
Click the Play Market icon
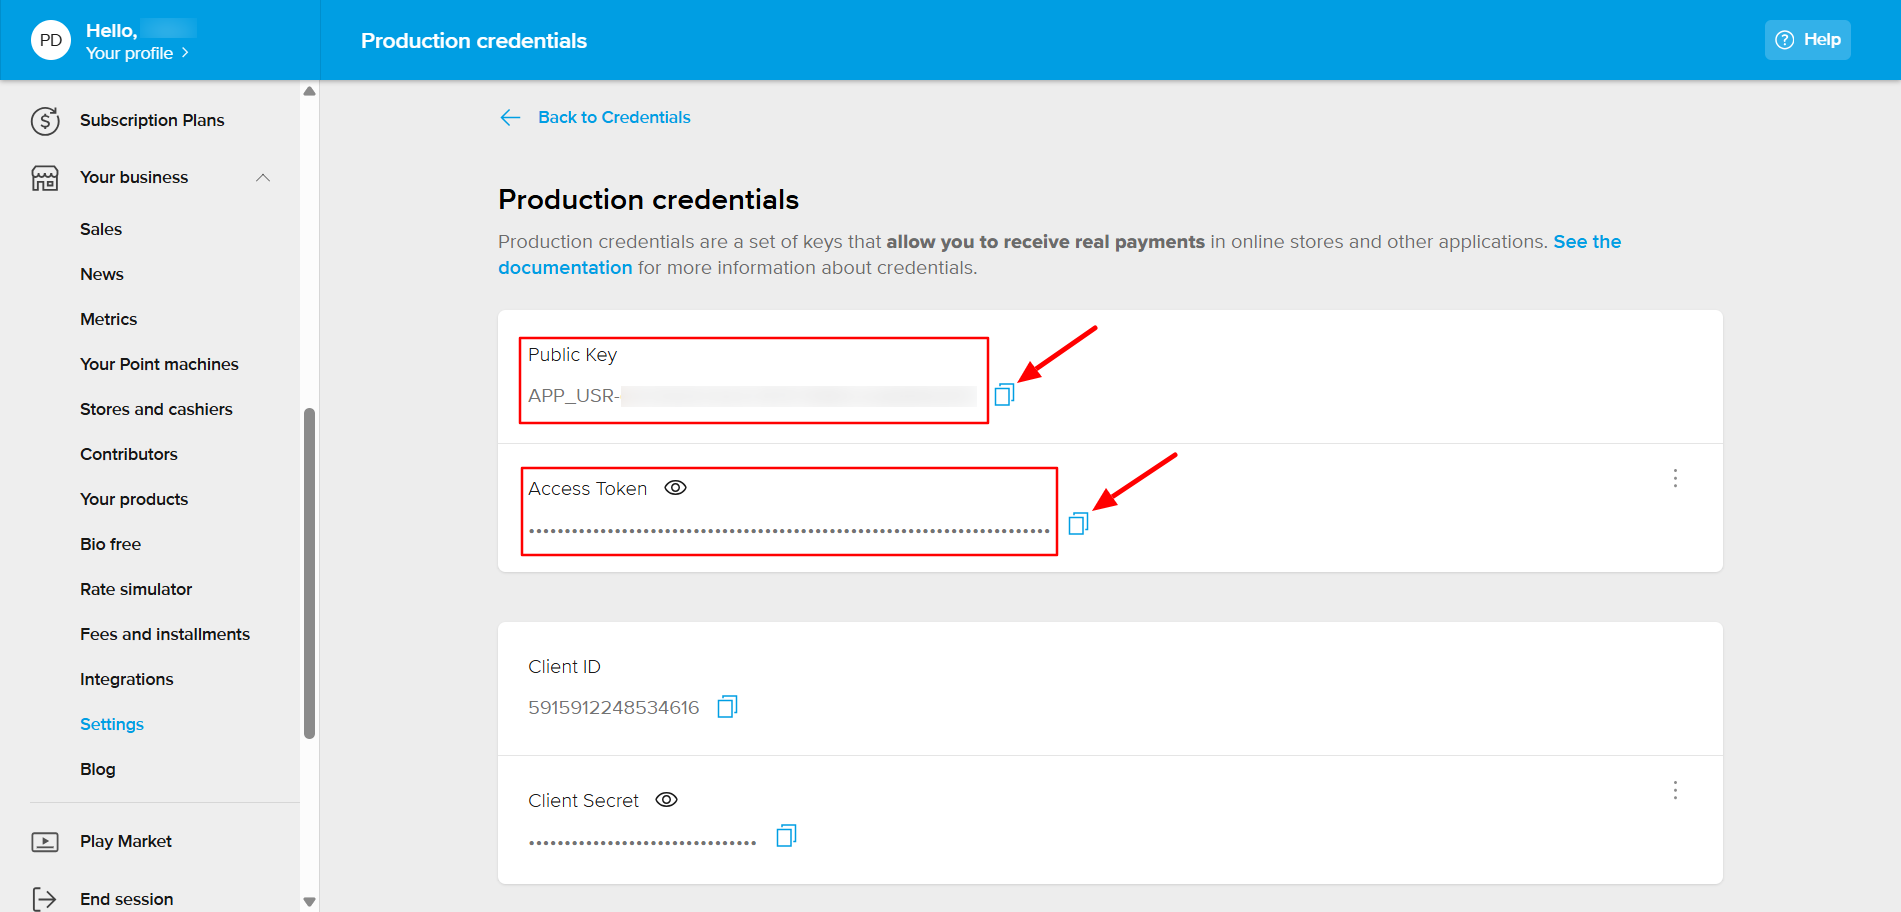pos(45,842)
